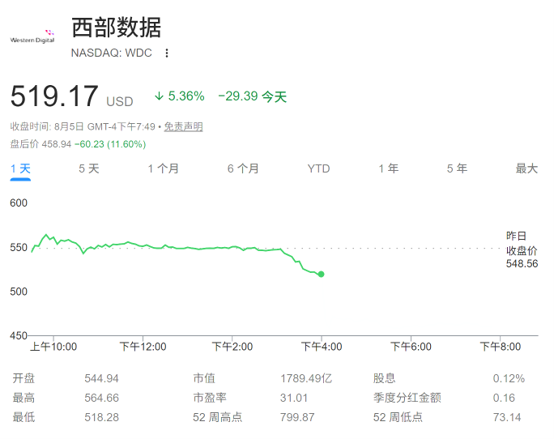Show the 1 年 chart
554x439 pixels.
389,169
